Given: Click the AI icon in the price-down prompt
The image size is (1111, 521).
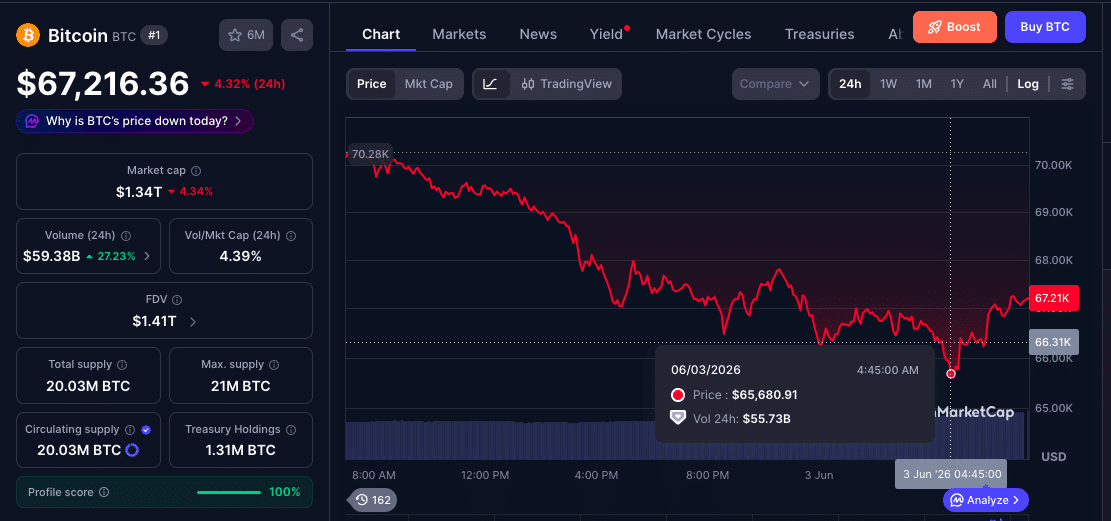Looking at the screenshot, I should [32, 121].
